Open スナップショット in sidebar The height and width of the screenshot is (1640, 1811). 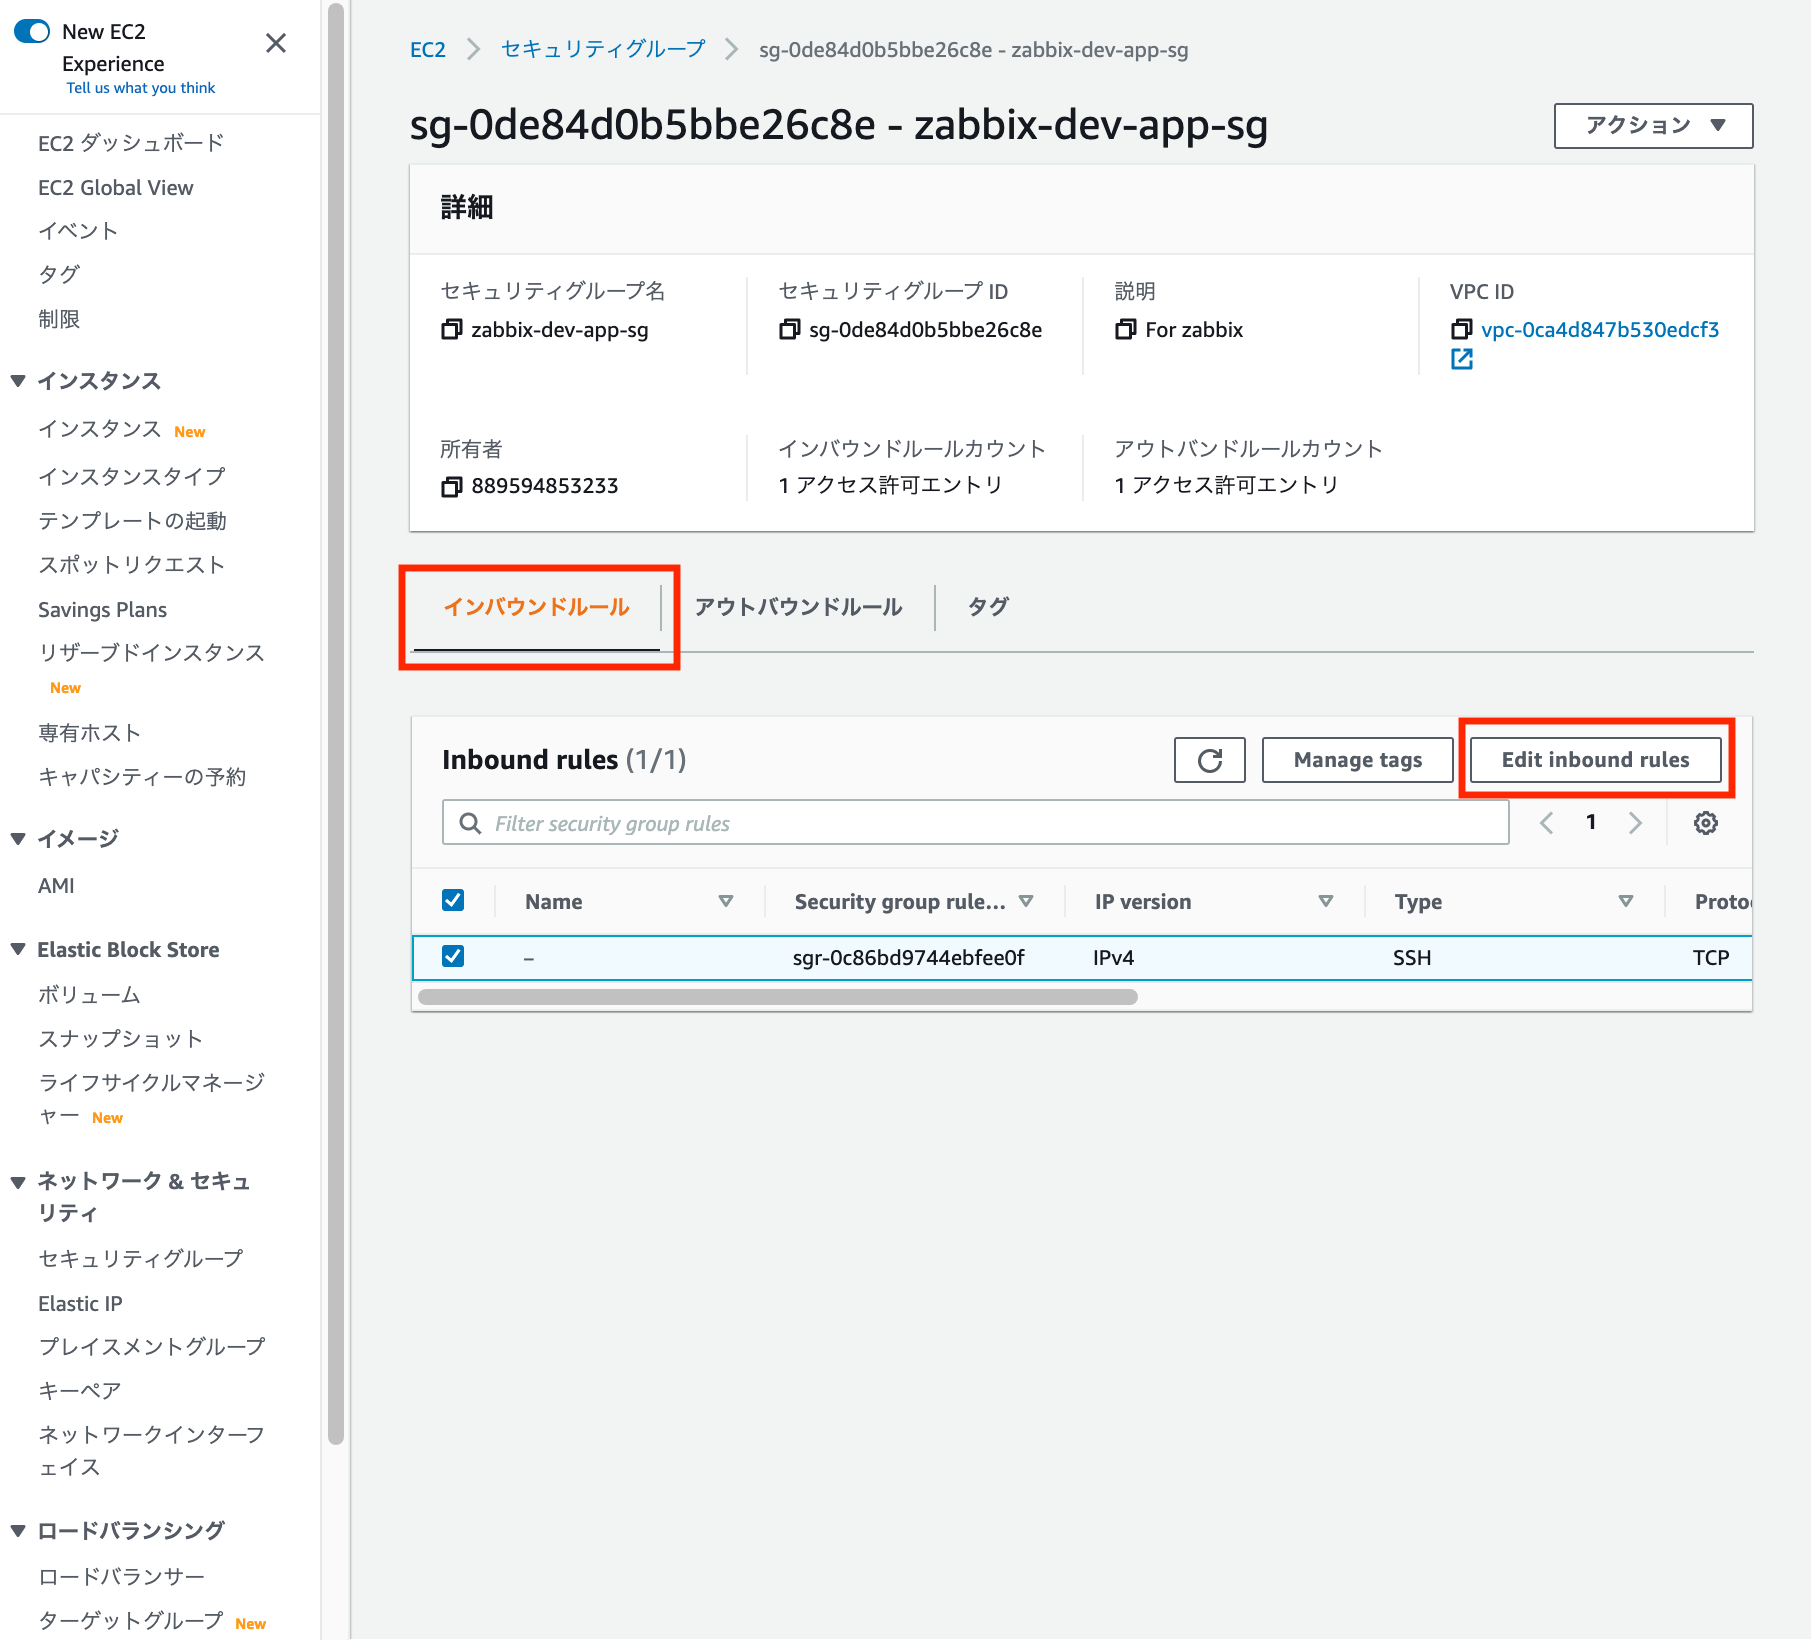121,1039
